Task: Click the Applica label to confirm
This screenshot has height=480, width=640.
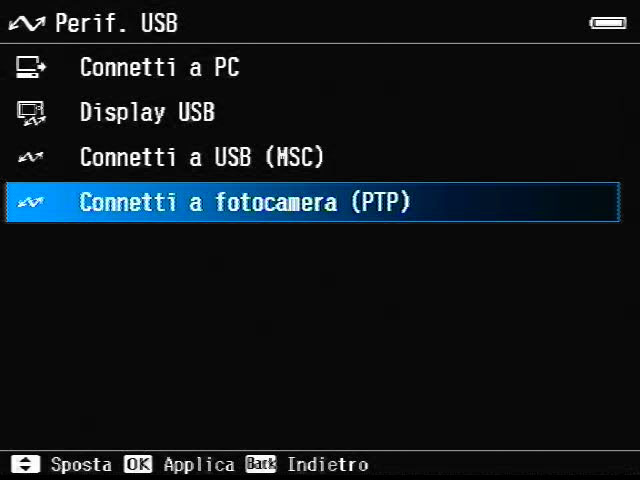Action: [x=199, y=465]
